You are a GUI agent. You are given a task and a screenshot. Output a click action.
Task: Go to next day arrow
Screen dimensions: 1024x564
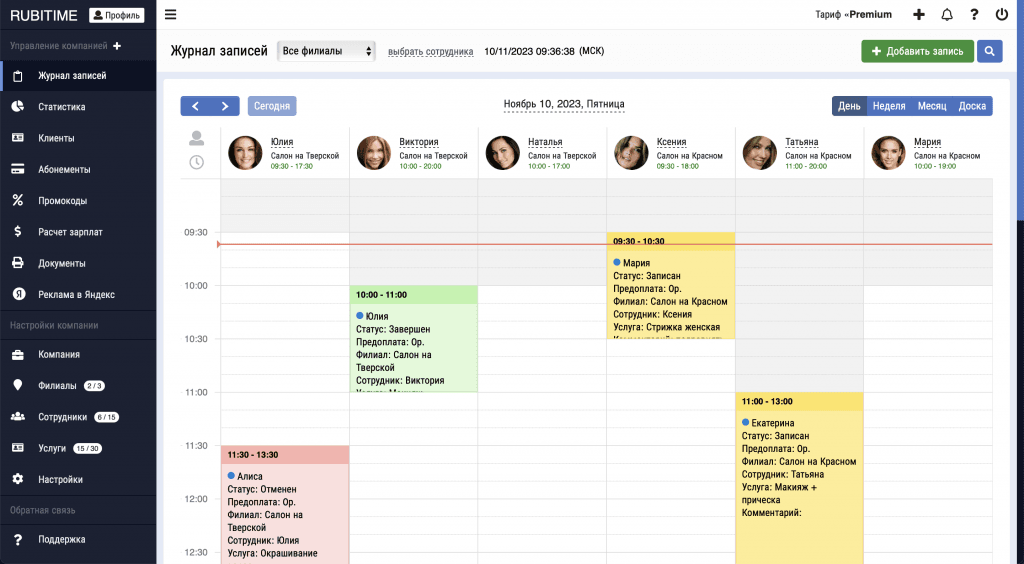(225, 106)
